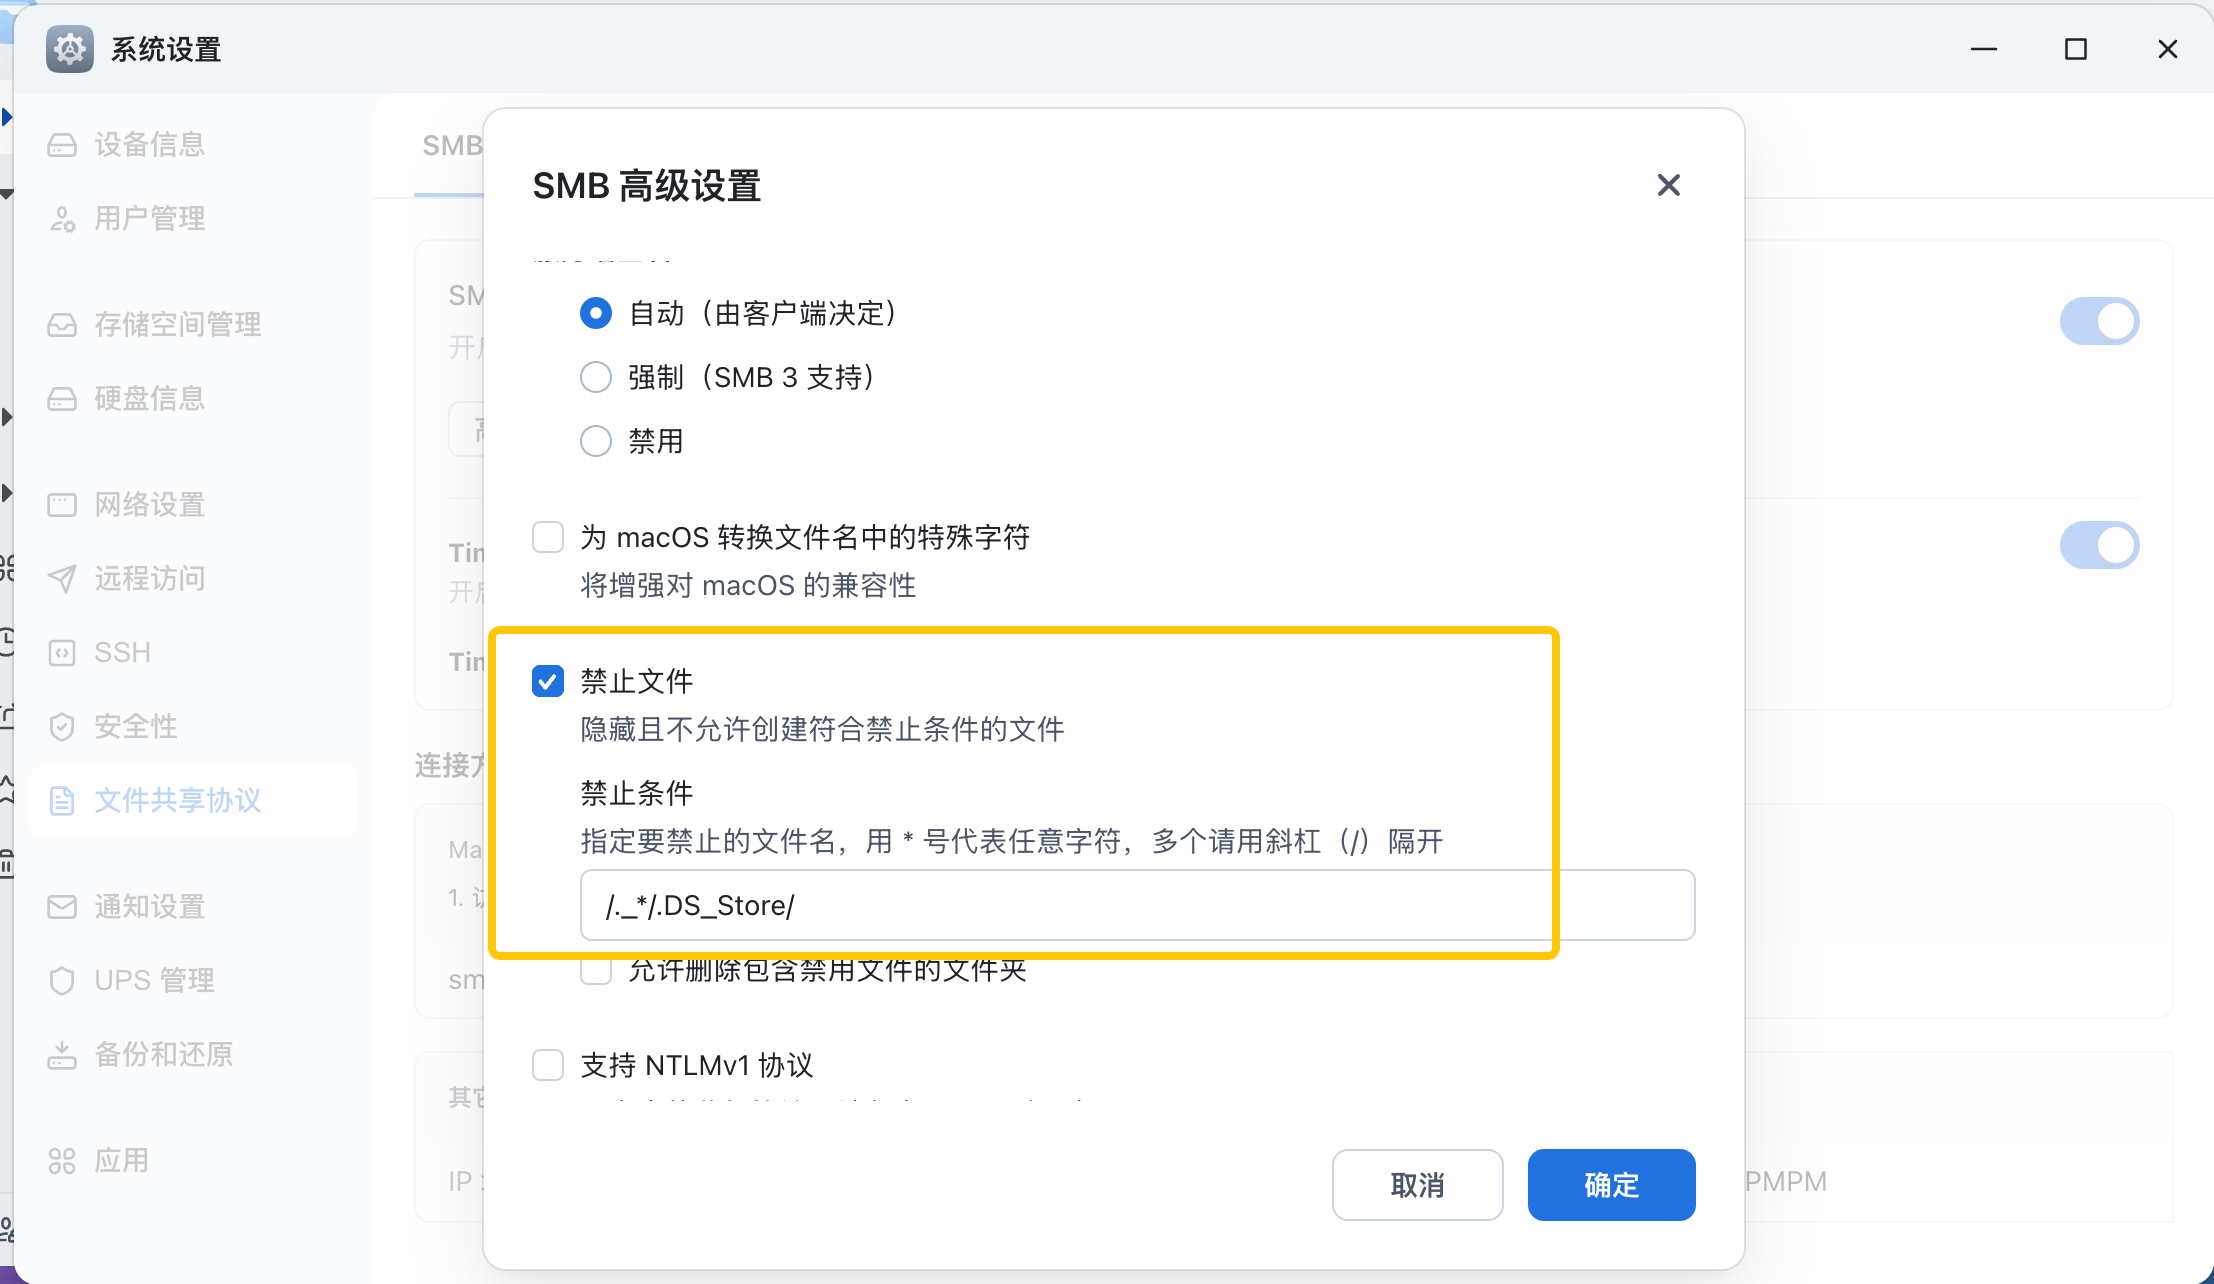Check the 支持 NTLMv1 协议 checkbox
Screen dimensions: 2214x1284
coord(548,1065)
